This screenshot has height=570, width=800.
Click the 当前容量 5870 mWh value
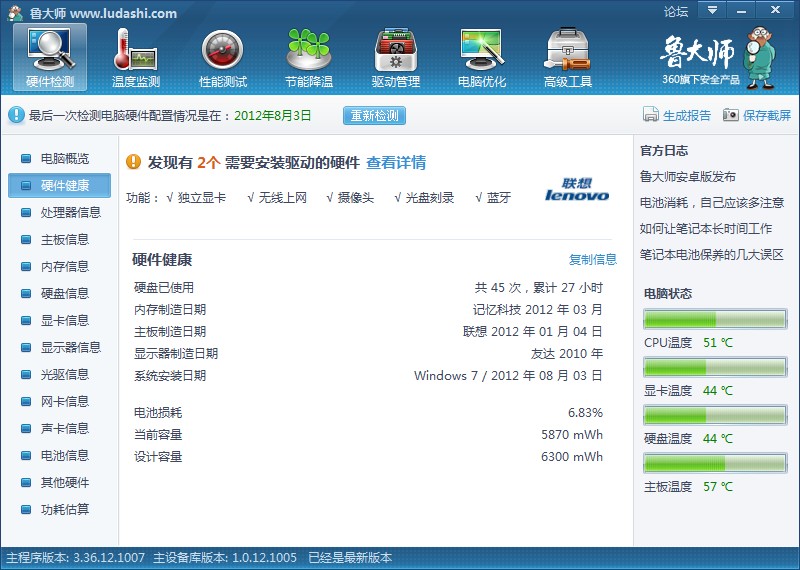(x=572, y=434)
